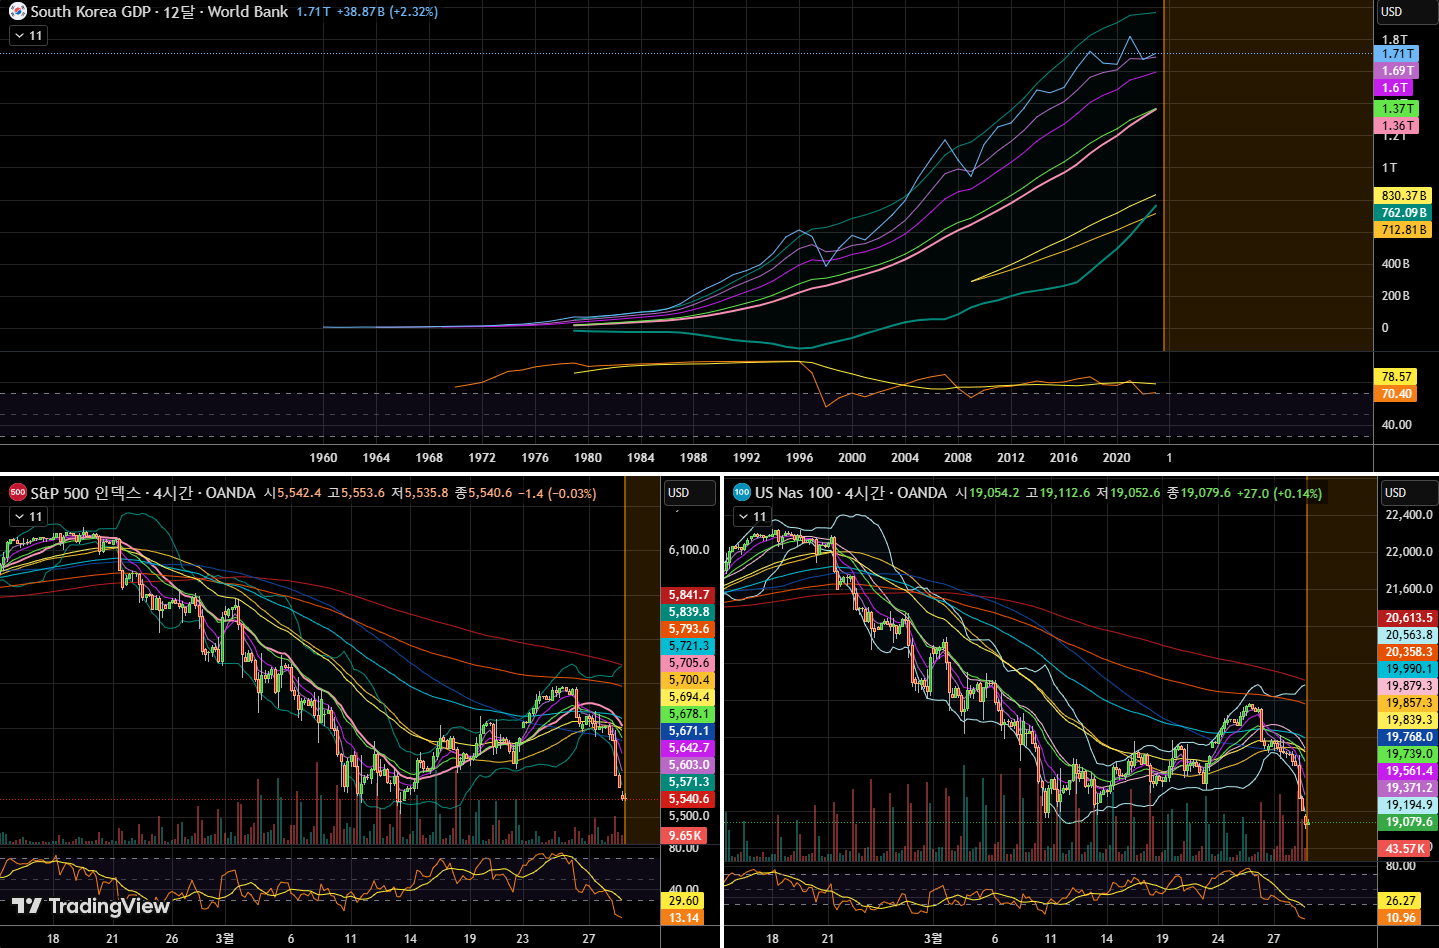
Task: Open the USD currency selector on the Nas 100 chart
Action: (x=1409, y=492)
